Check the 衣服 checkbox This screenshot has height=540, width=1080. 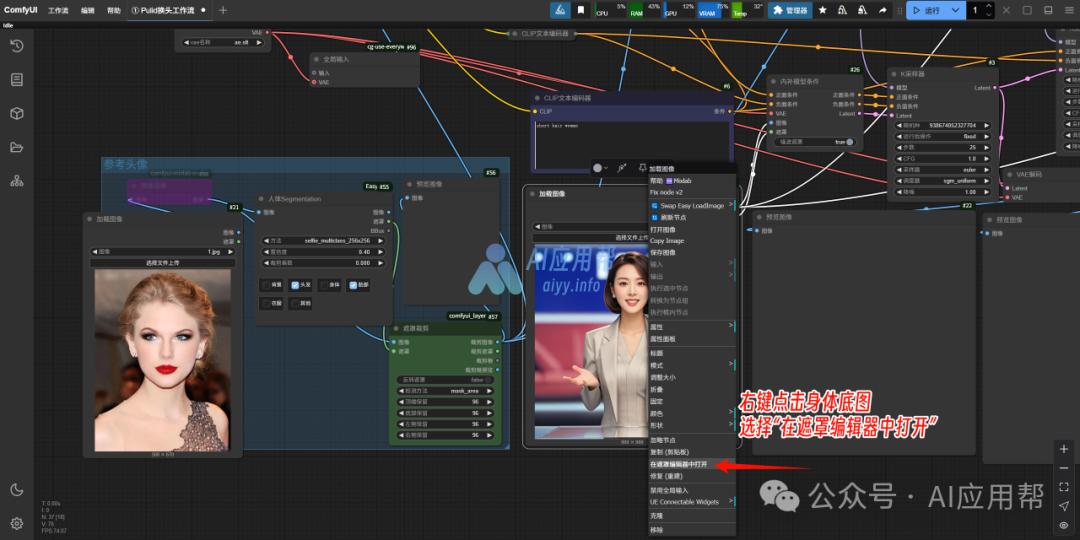pos(267,303)
